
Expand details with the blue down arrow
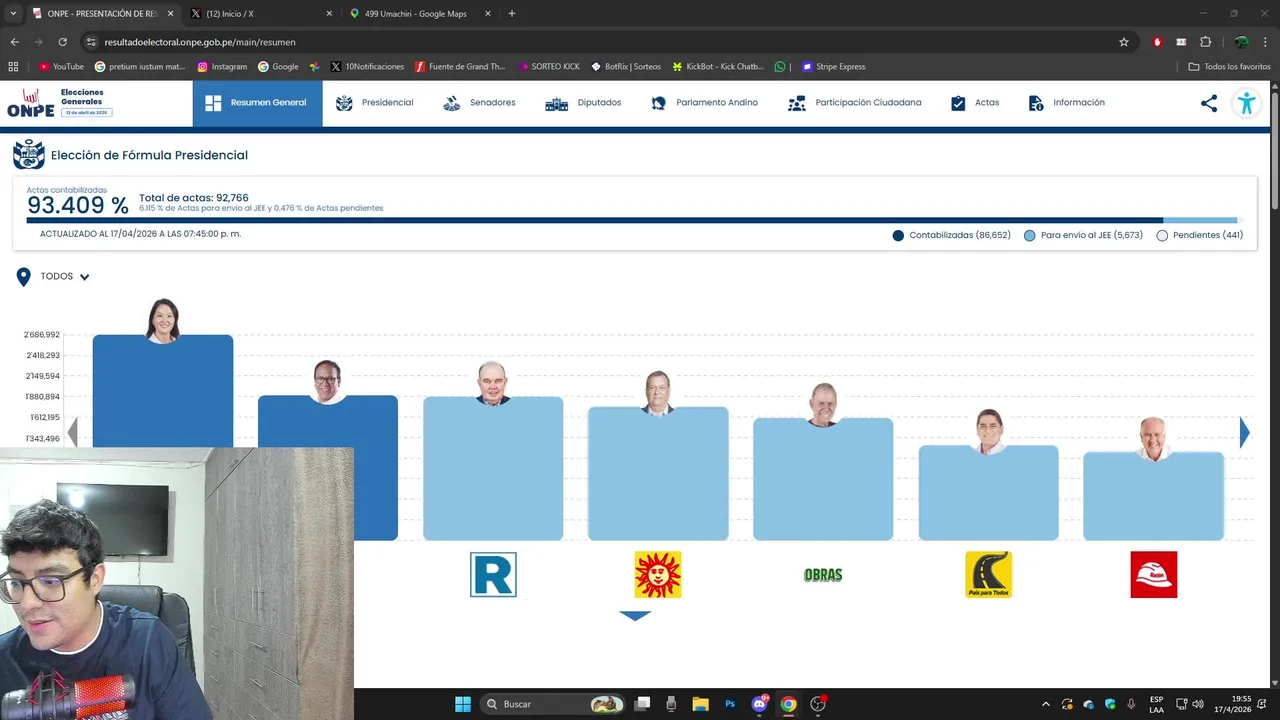(635, 616)
